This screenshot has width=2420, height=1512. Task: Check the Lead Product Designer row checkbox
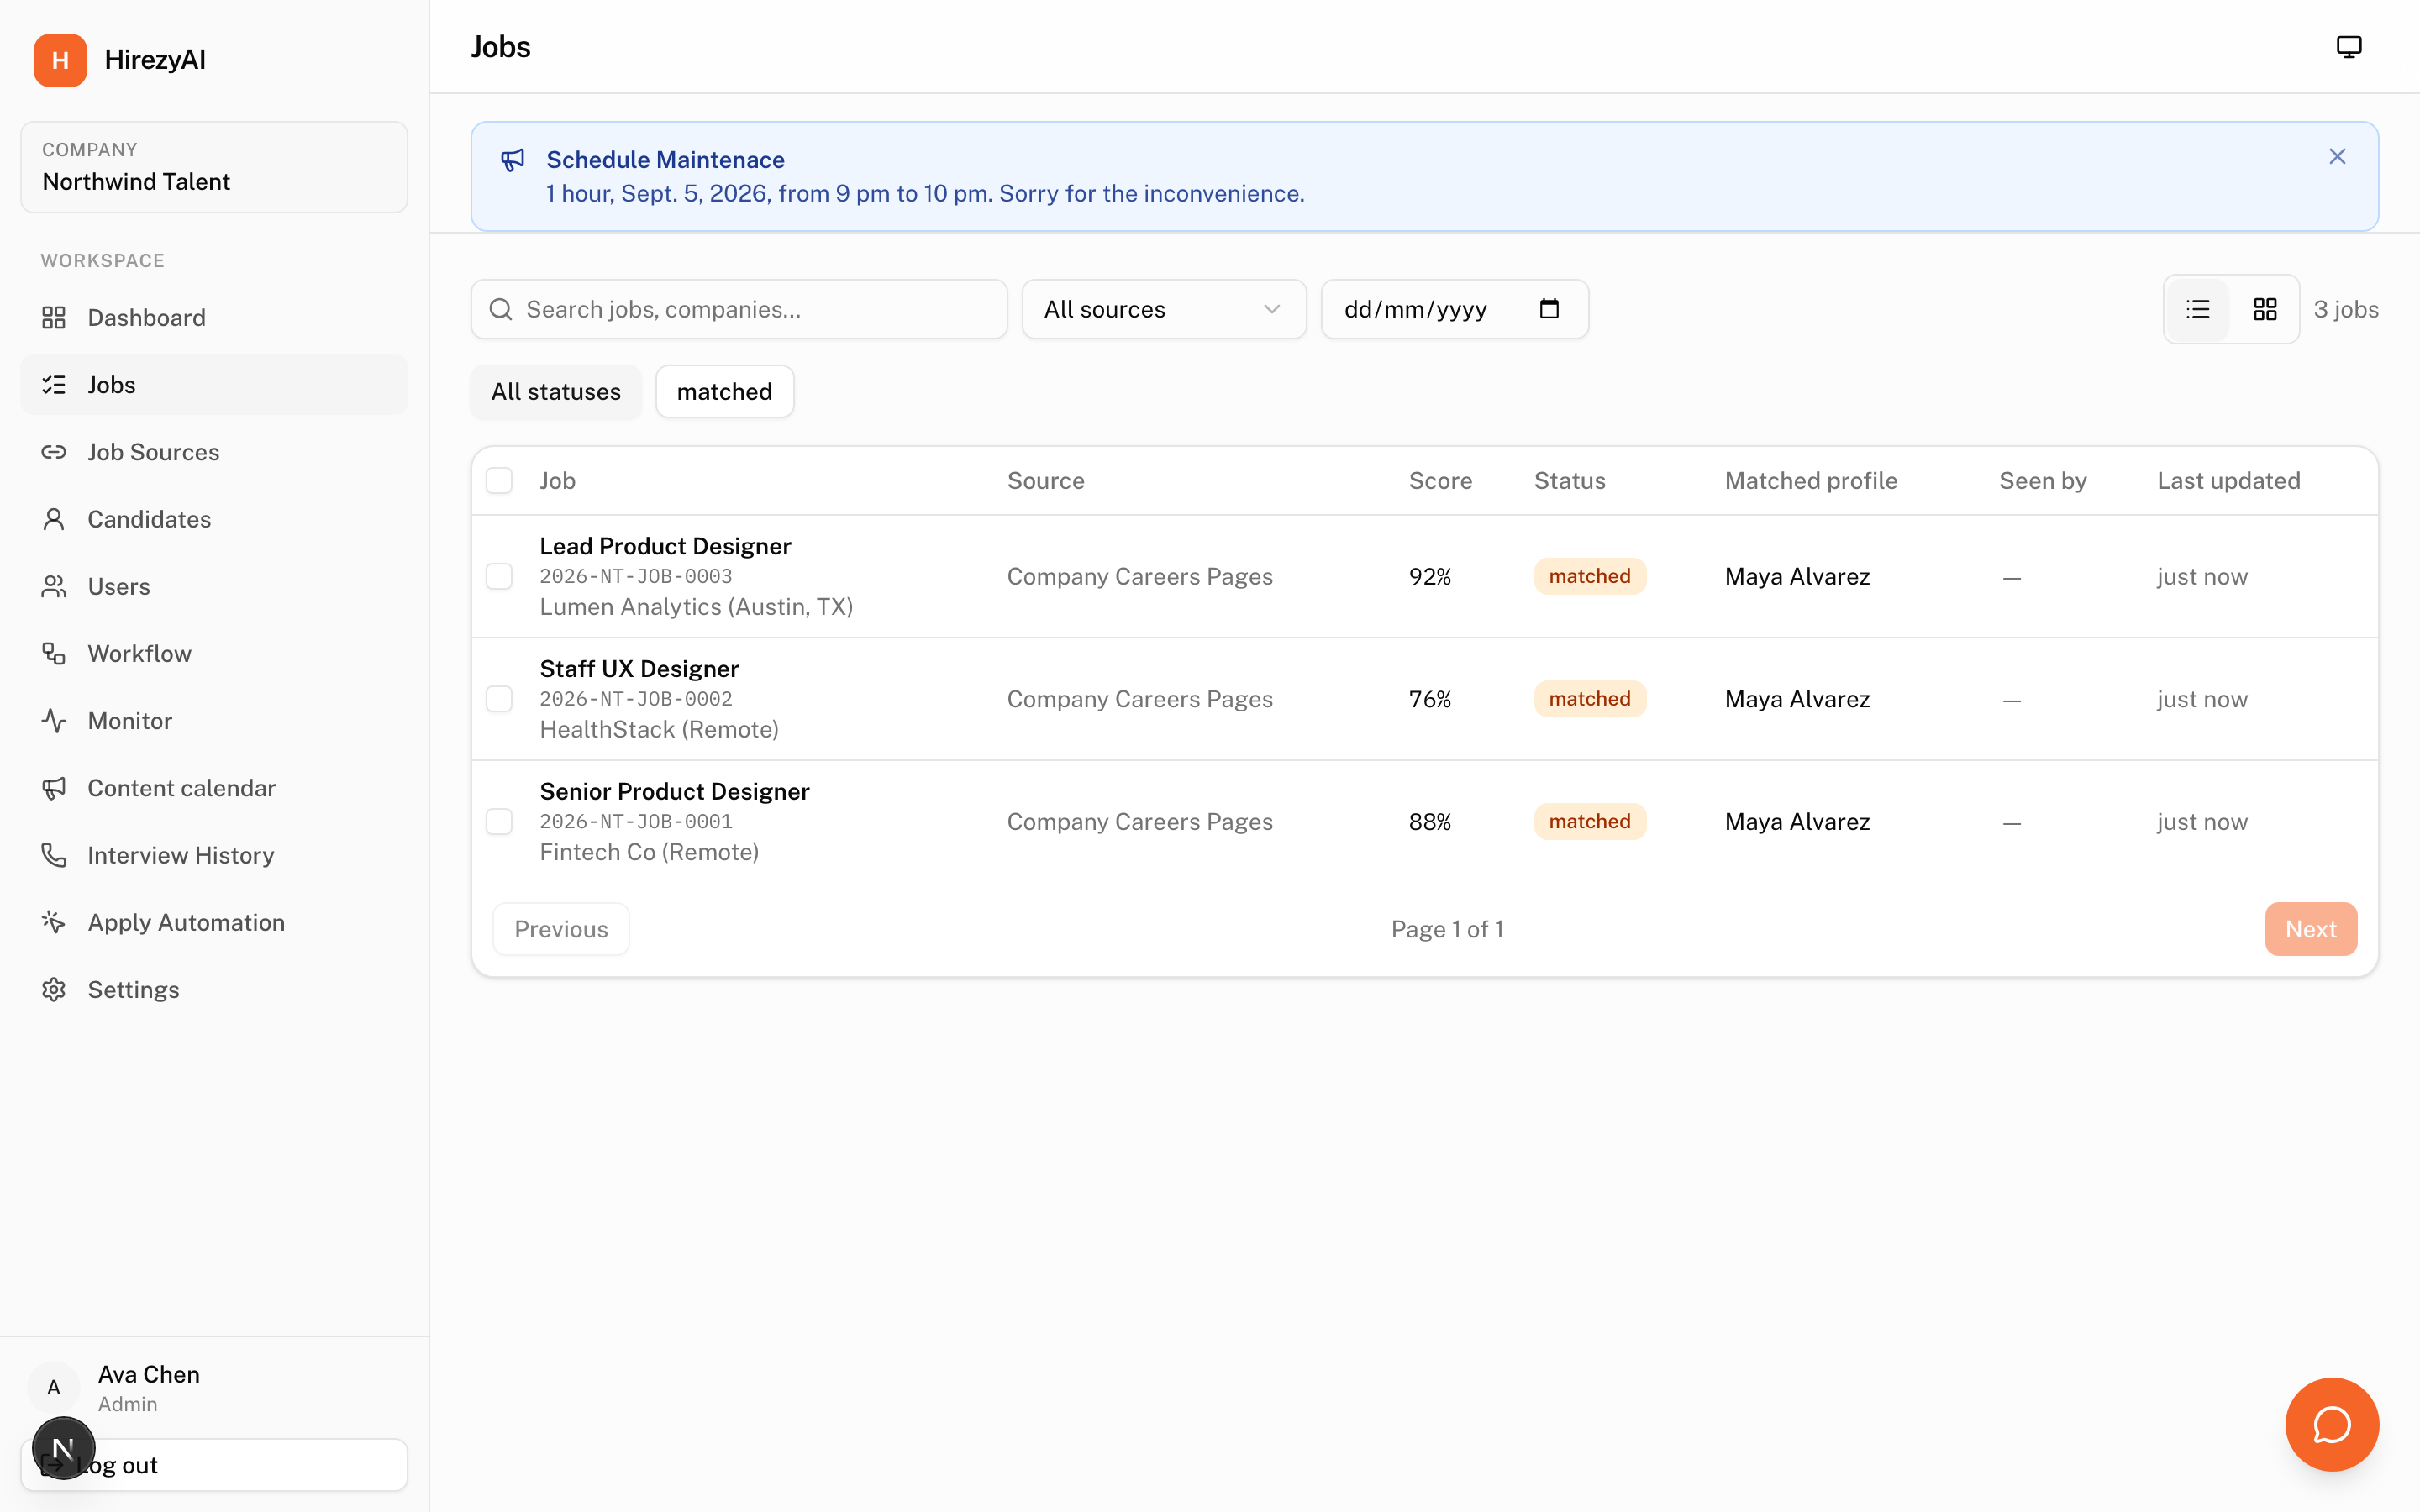tap(499, 576)
